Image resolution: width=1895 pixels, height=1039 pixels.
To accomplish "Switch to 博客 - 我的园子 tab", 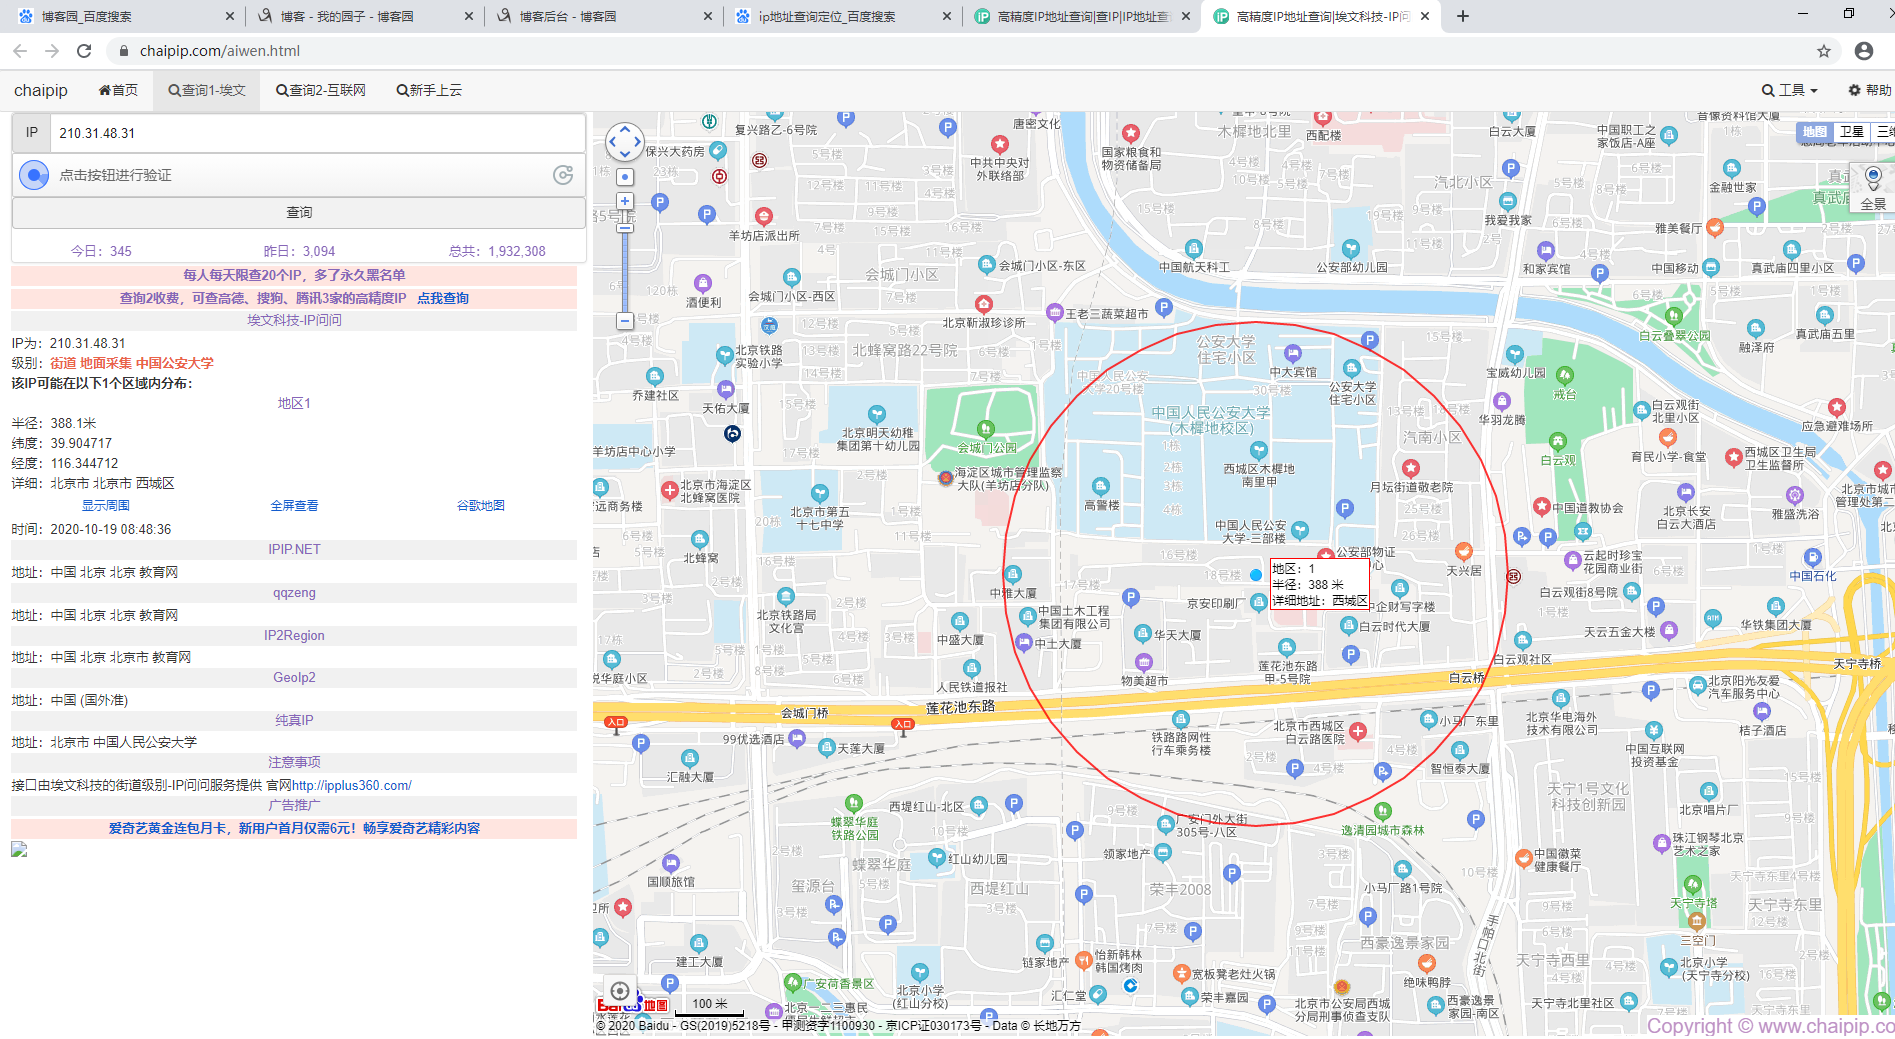I will pyautogui.click(x=364, y=16).
